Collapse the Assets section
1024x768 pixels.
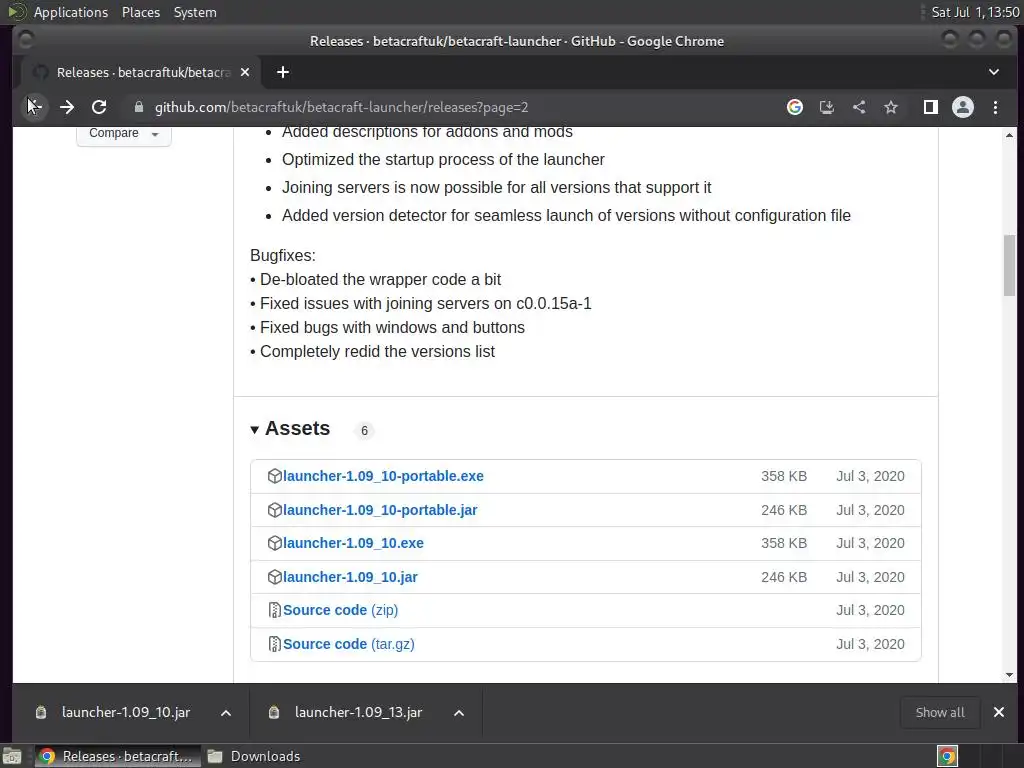(x=290, y=428)
